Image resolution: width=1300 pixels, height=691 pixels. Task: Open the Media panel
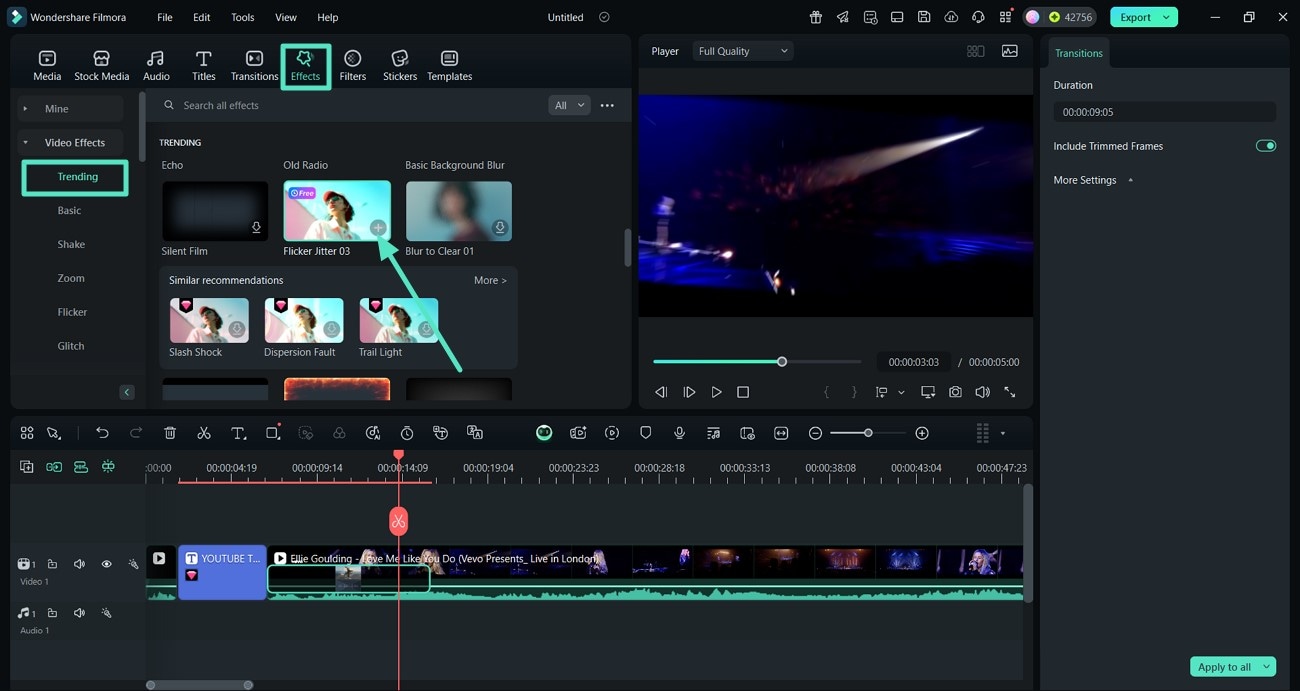point(47,66)
